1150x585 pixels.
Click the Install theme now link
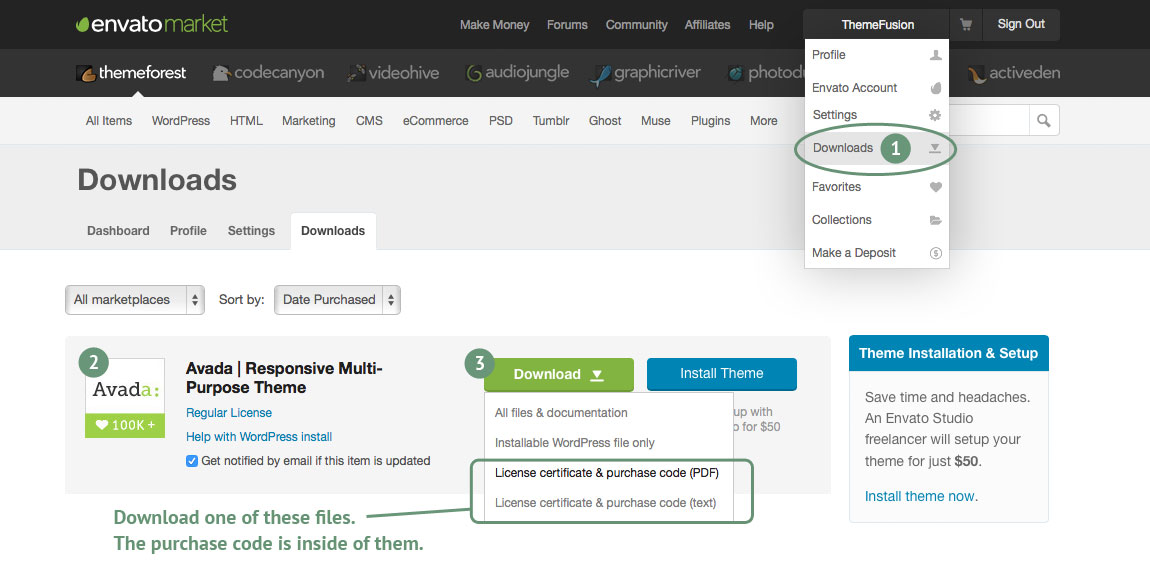921,496
